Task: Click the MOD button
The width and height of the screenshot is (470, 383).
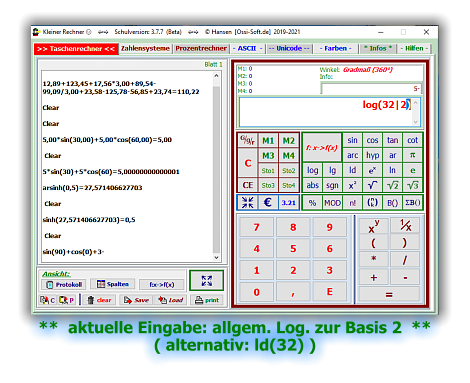Action: click(x=332, y=203)
